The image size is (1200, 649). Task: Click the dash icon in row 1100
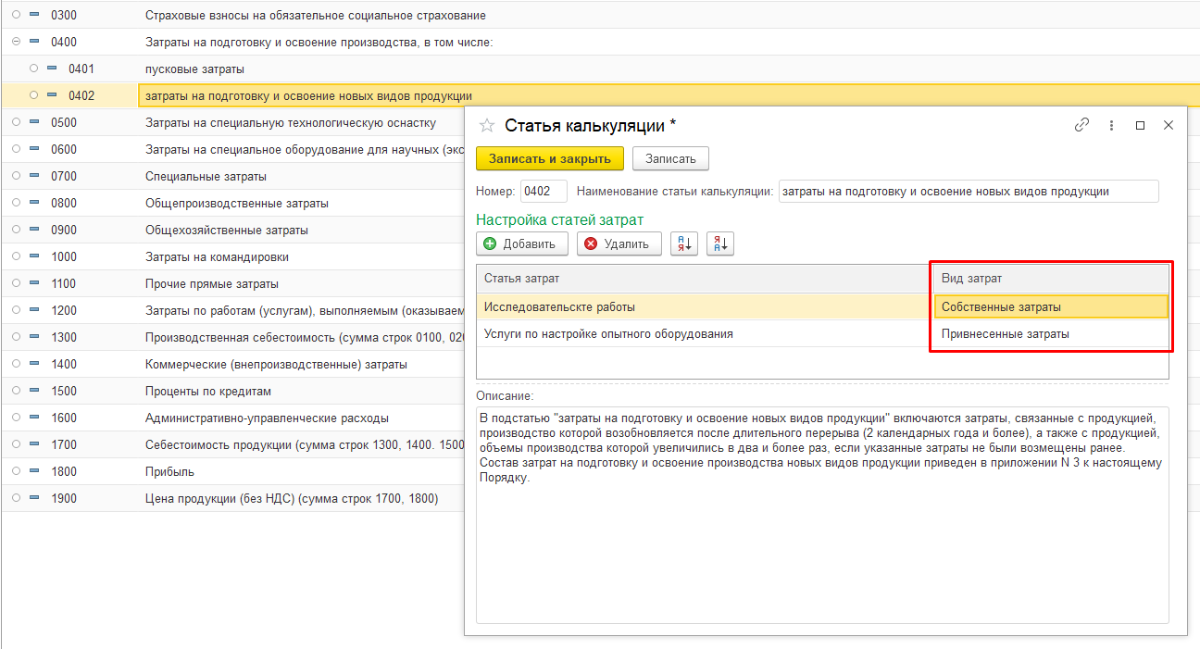[x=34, y=284]
